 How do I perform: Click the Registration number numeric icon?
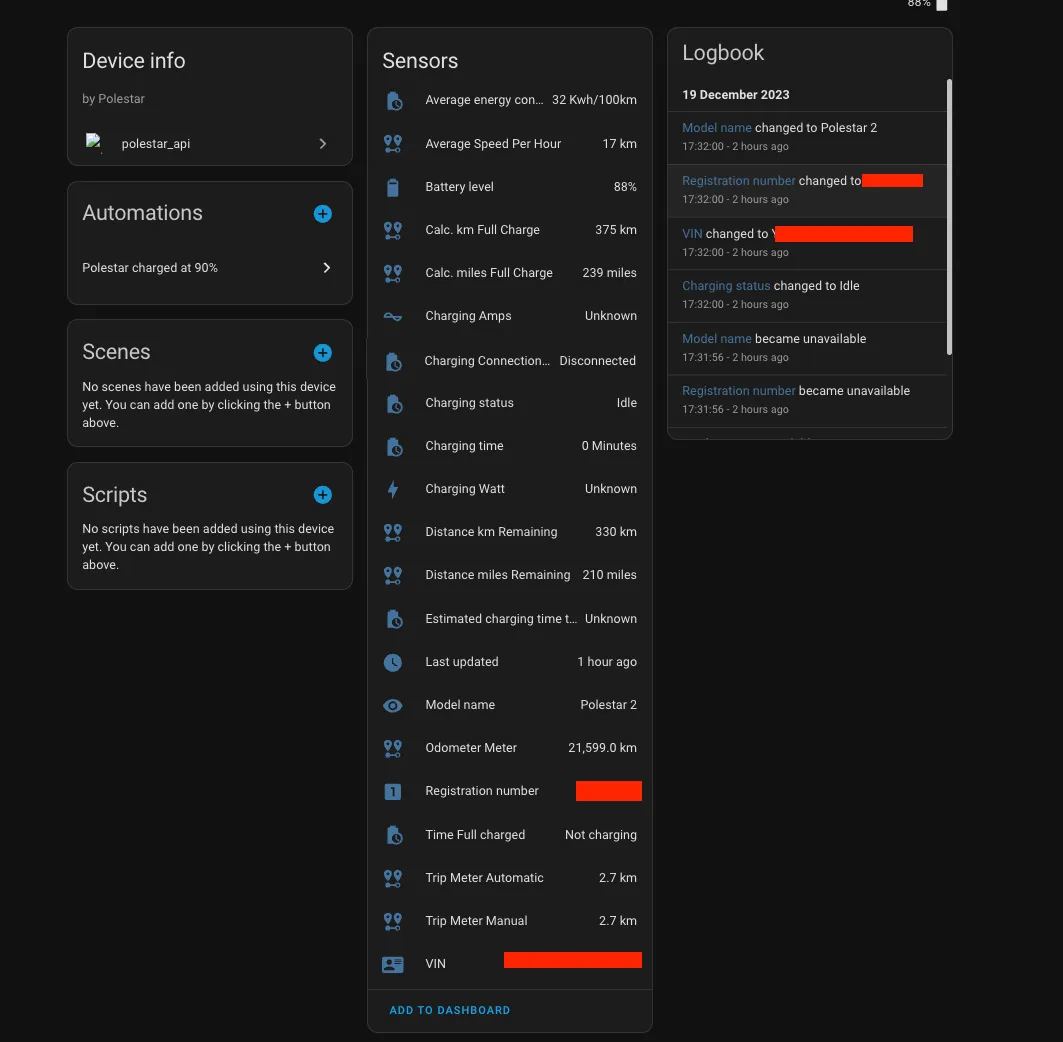[393, 791]
